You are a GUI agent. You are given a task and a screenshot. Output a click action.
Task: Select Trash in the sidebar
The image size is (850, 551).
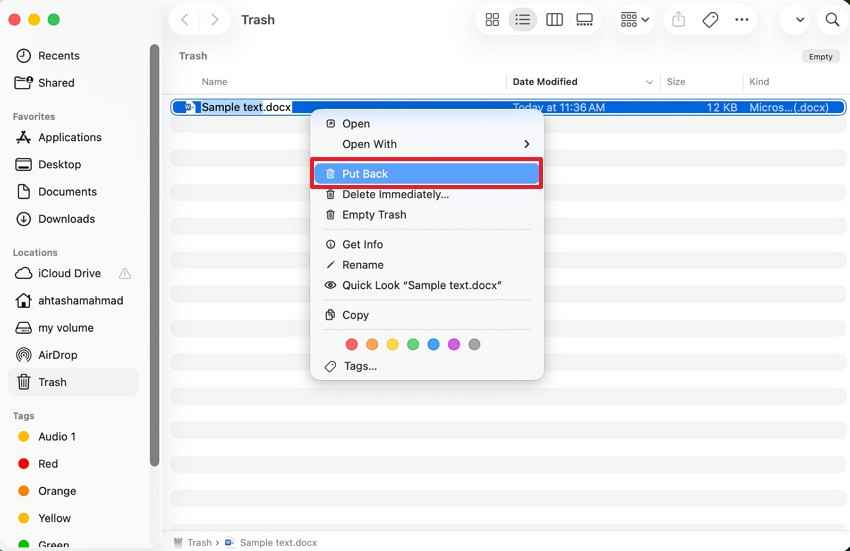coord(73,382)
